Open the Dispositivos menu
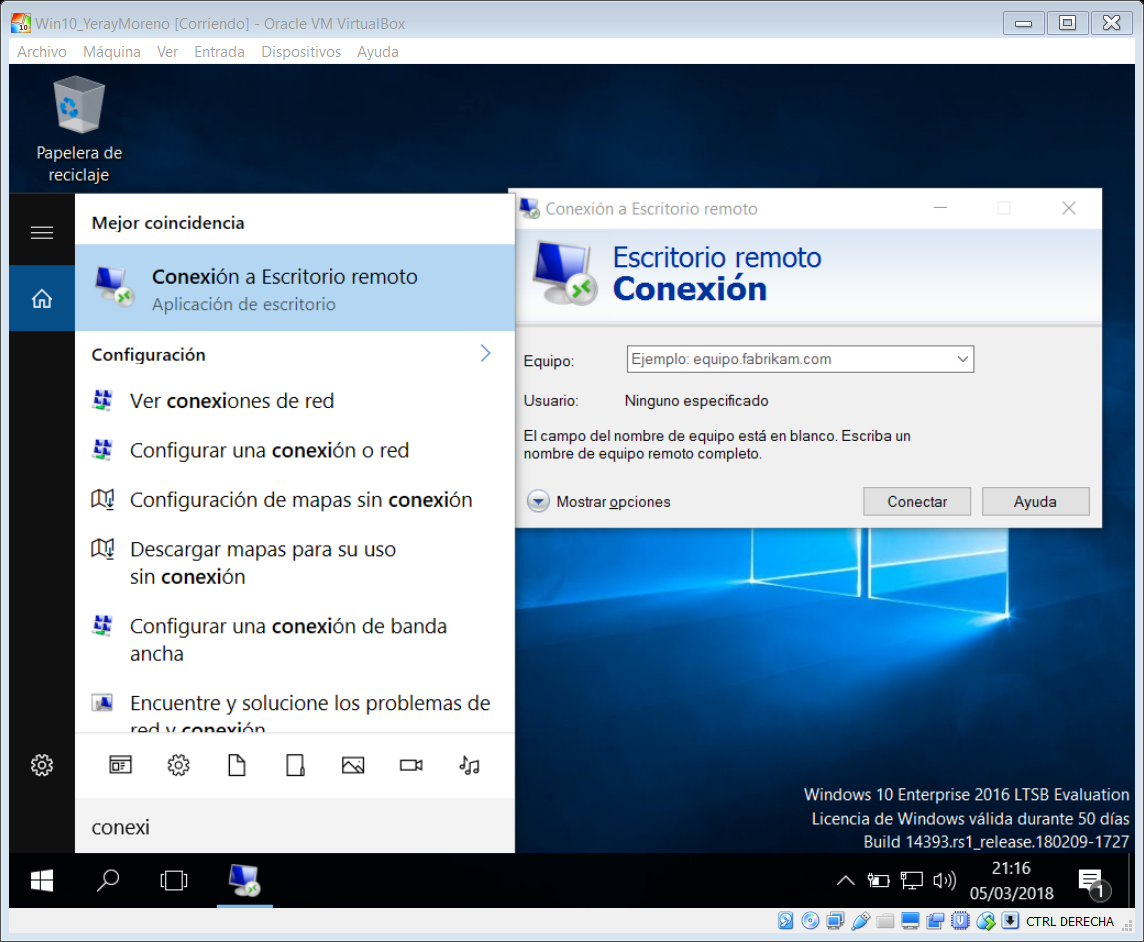 (301, 52)
